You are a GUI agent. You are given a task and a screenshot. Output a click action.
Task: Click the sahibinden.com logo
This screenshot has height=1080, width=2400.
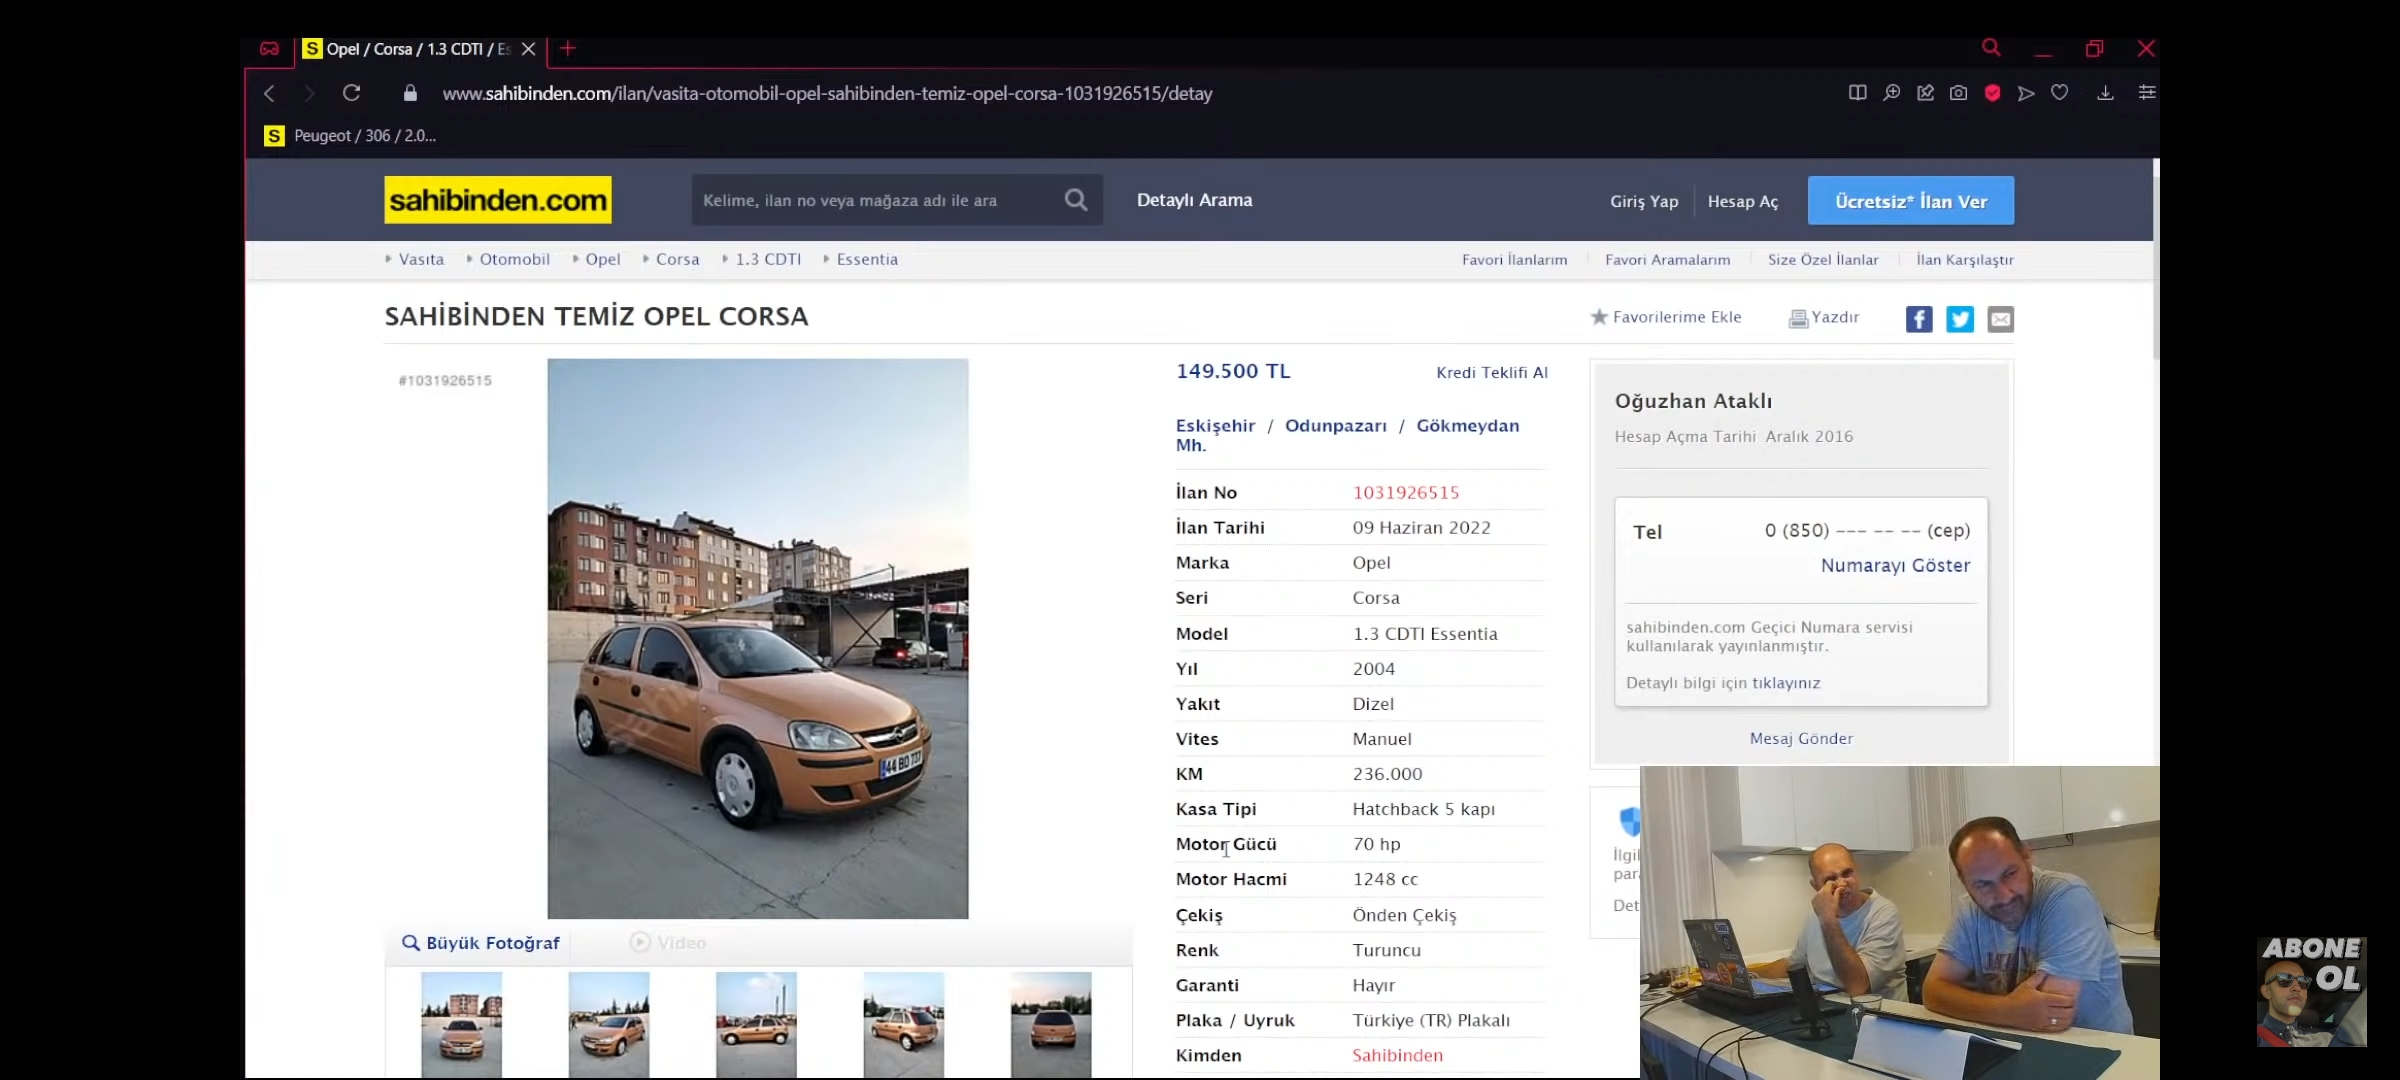[498, 200]
